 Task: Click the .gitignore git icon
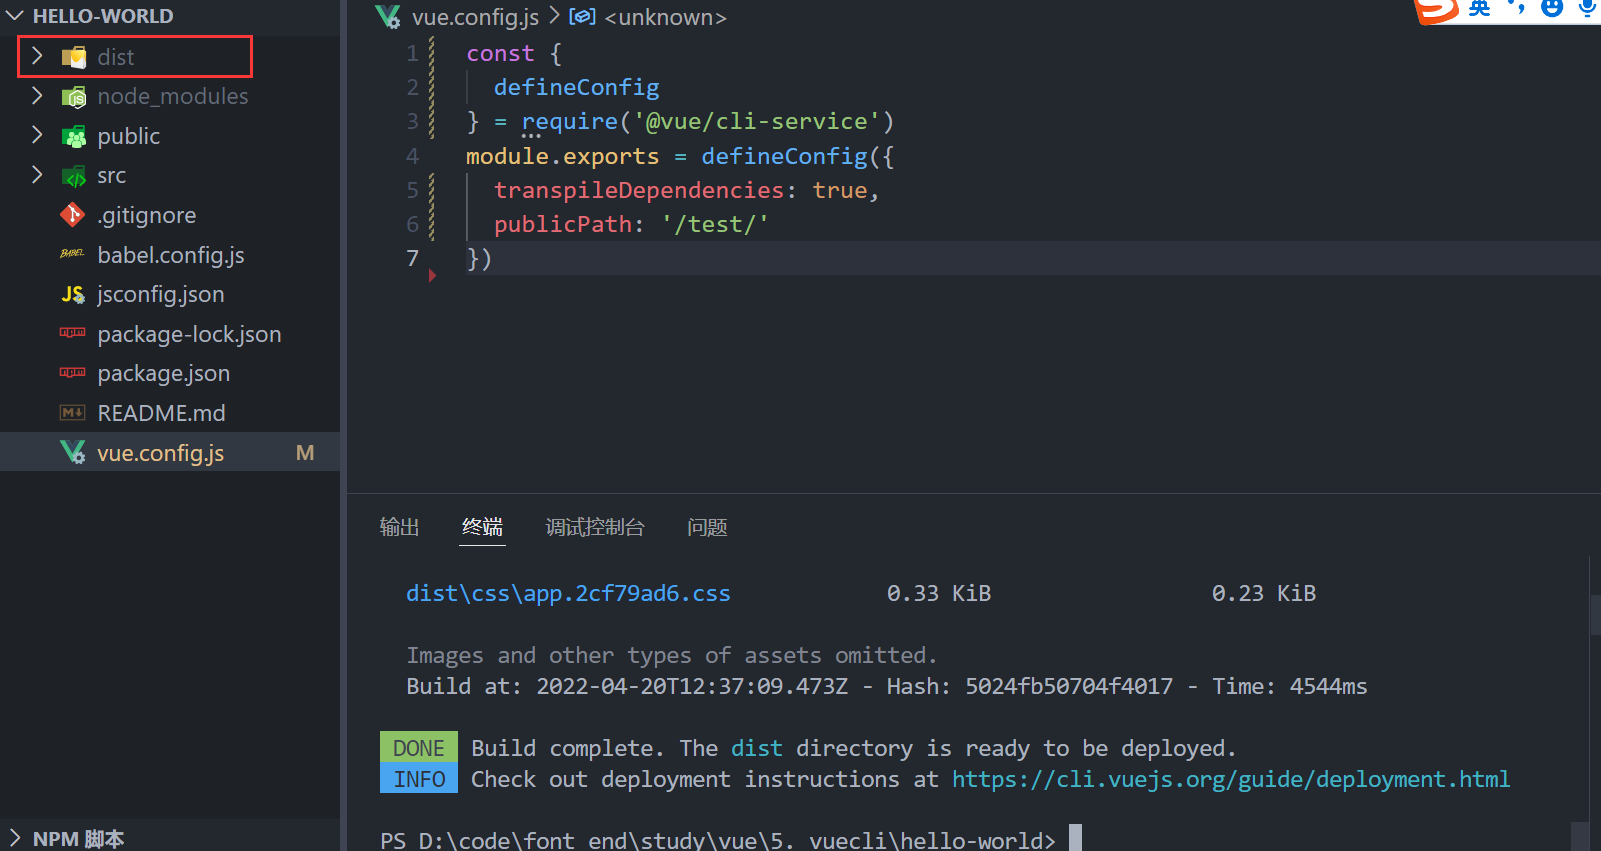coord(73,215)
